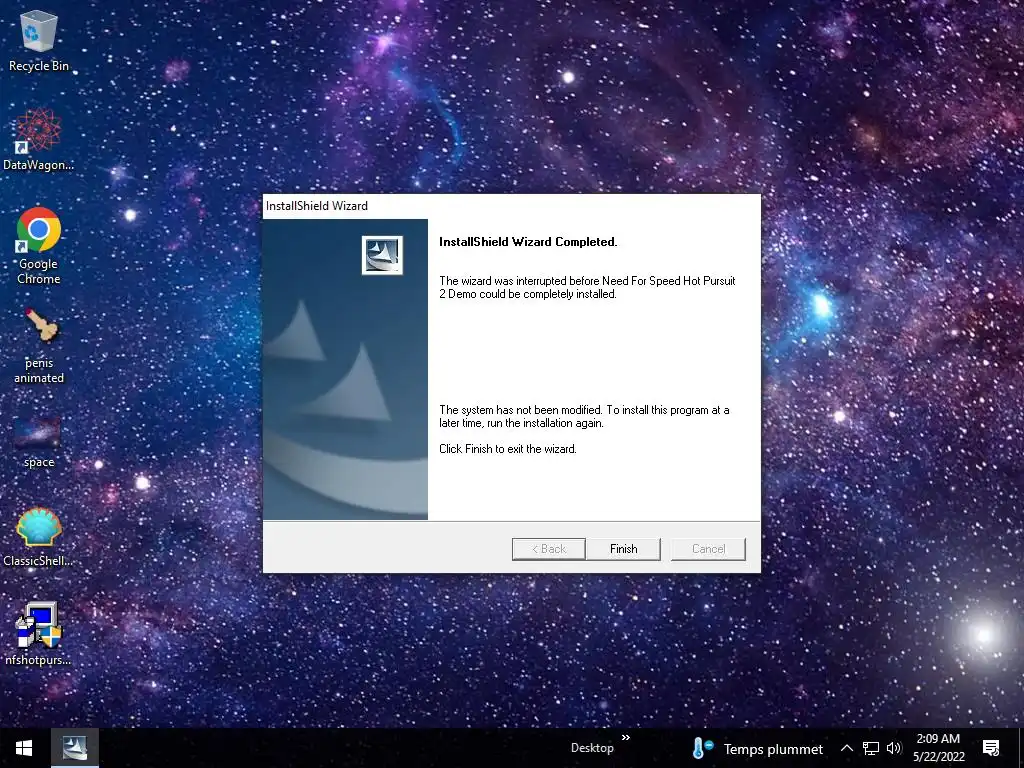Screen dimensions: 1024x768
Task: Open the volume control tray icon
Action: tap(894, 748)
